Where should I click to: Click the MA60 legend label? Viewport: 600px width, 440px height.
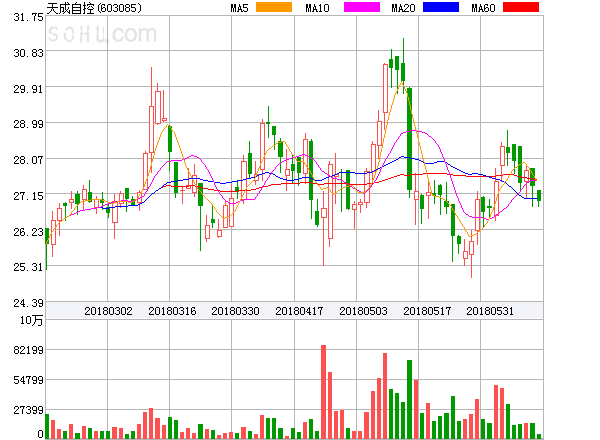tap(483, 8)
